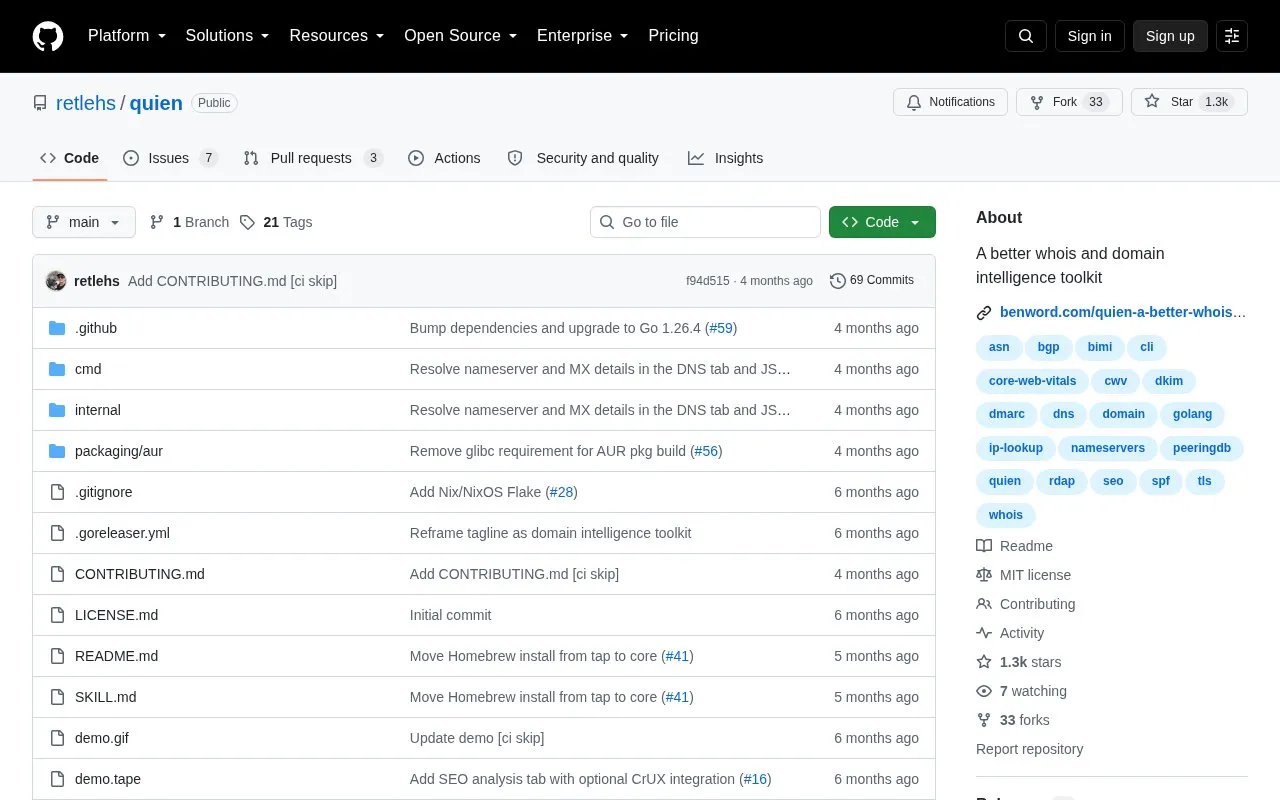Click the Notifications bell icon
This screenshot has width=1280, height=800.
[x=914, y=102]
